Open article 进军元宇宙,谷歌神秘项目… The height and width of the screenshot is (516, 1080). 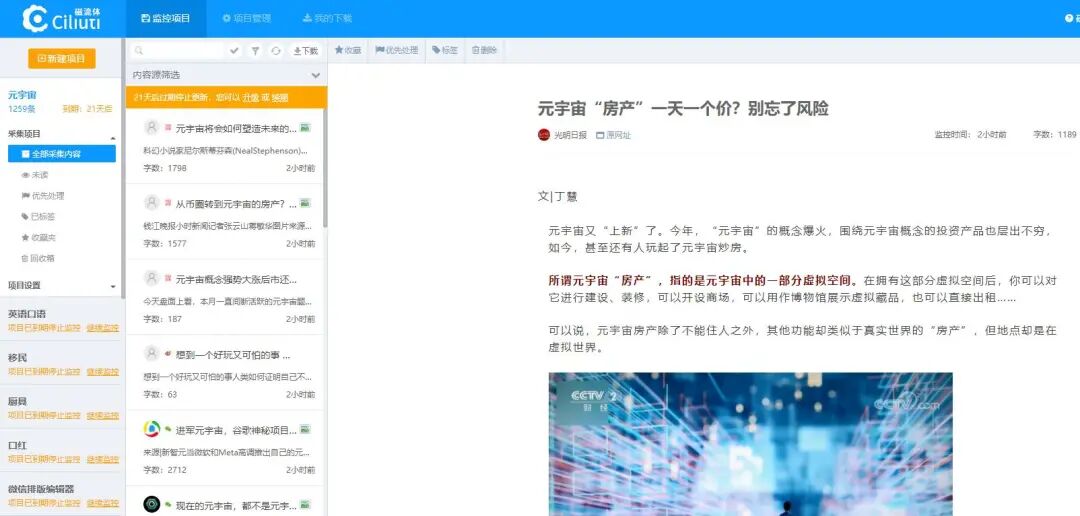click(236, 430)
